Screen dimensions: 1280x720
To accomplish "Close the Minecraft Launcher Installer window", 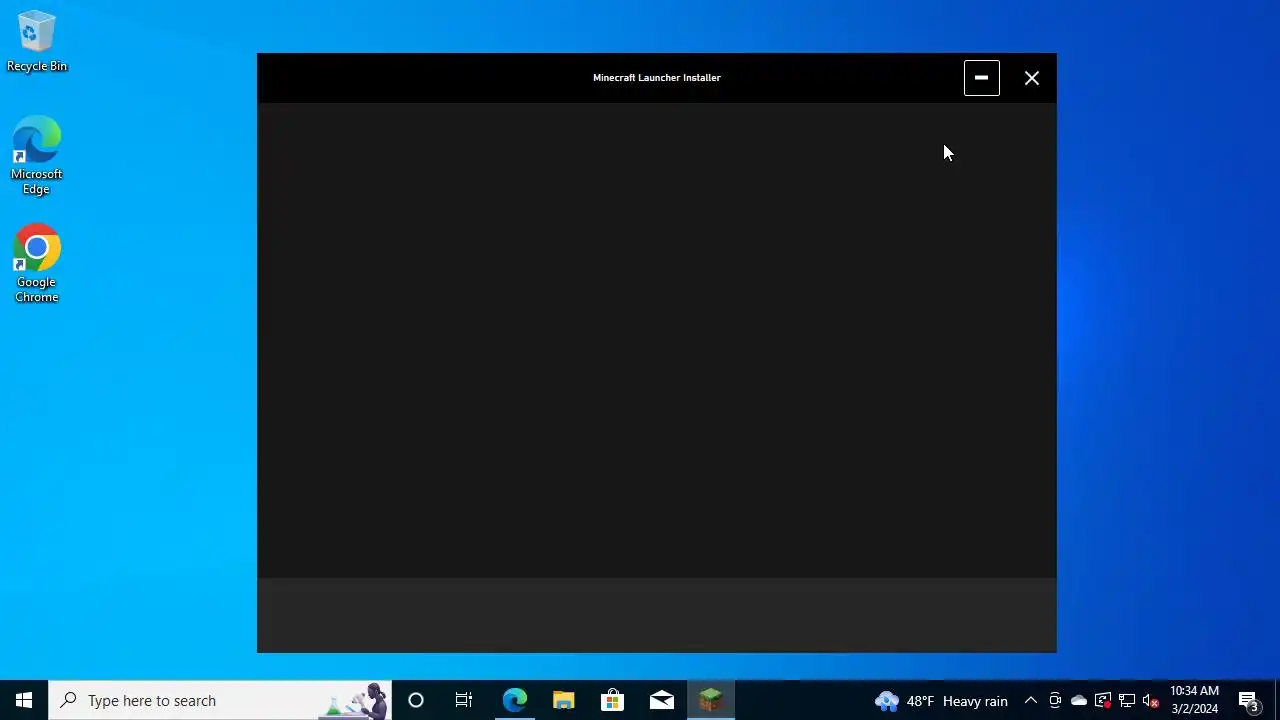I will tap(1032, 78).
